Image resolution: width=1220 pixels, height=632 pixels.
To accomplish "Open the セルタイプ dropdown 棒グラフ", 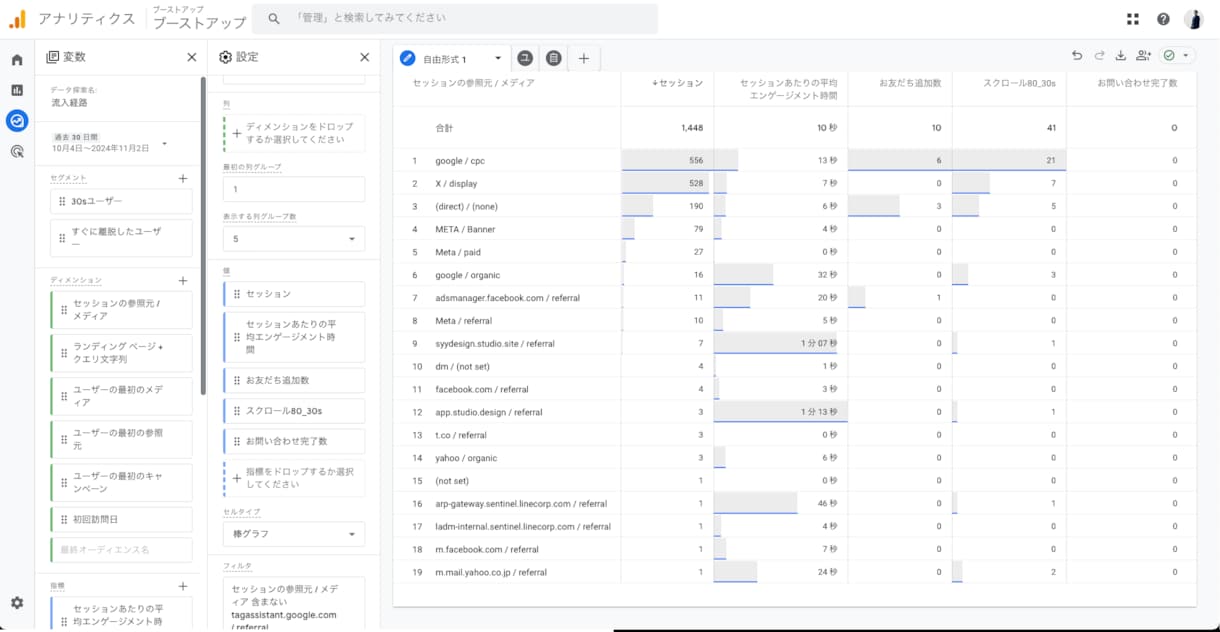I will point(294,534).
